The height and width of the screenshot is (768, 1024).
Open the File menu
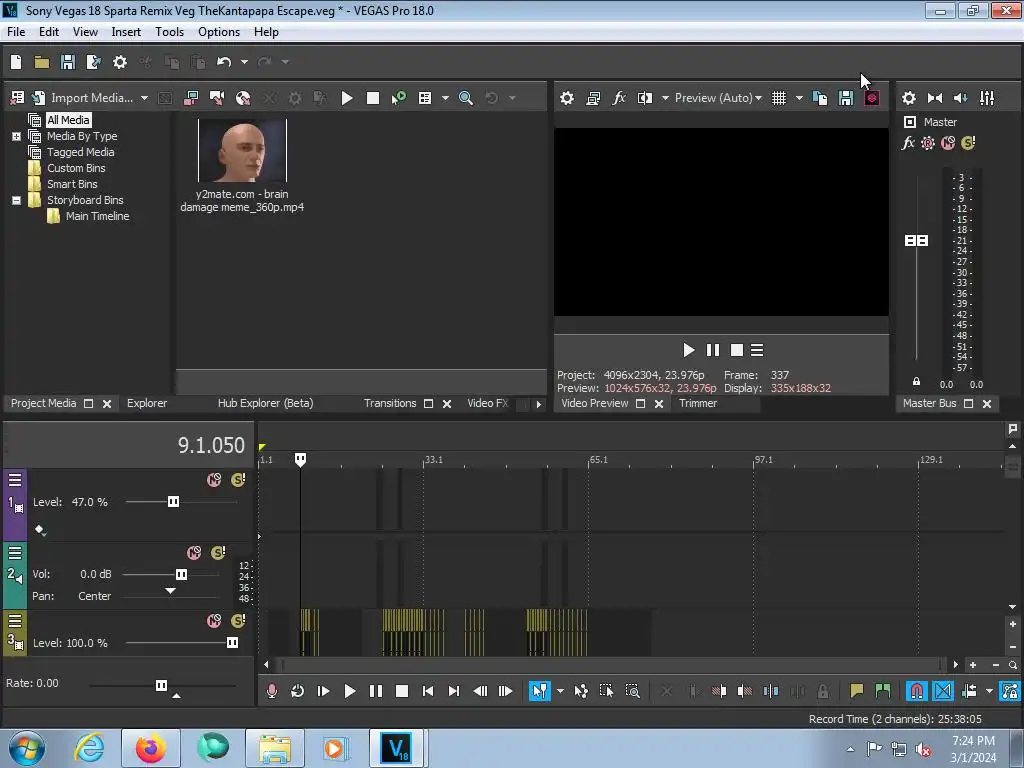(16, 32)
